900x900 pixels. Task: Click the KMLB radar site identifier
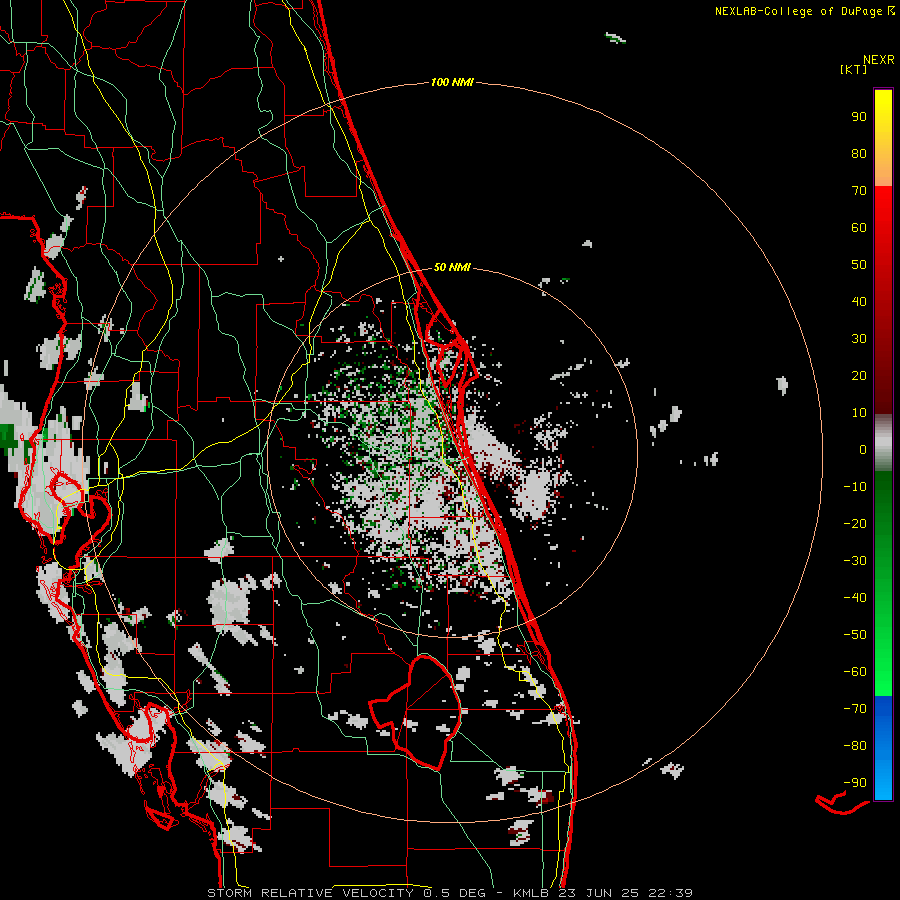point(531,893)
